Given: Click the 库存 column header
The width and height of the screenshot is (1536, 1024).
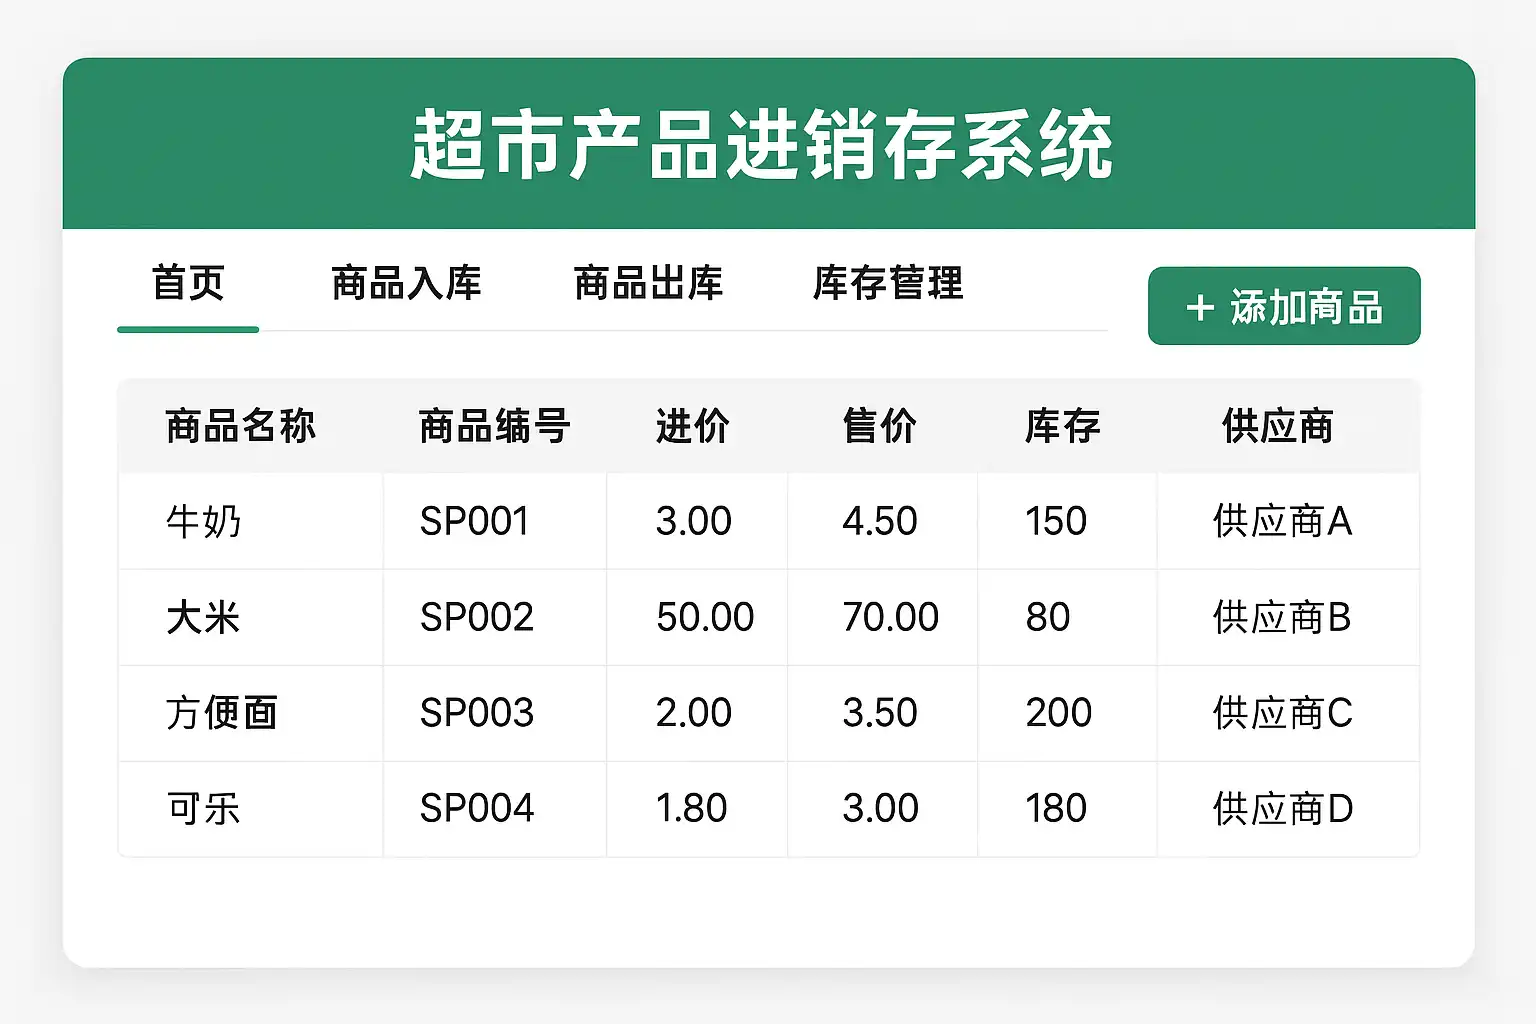Looking at the screenshot, I should [1062, 427].
